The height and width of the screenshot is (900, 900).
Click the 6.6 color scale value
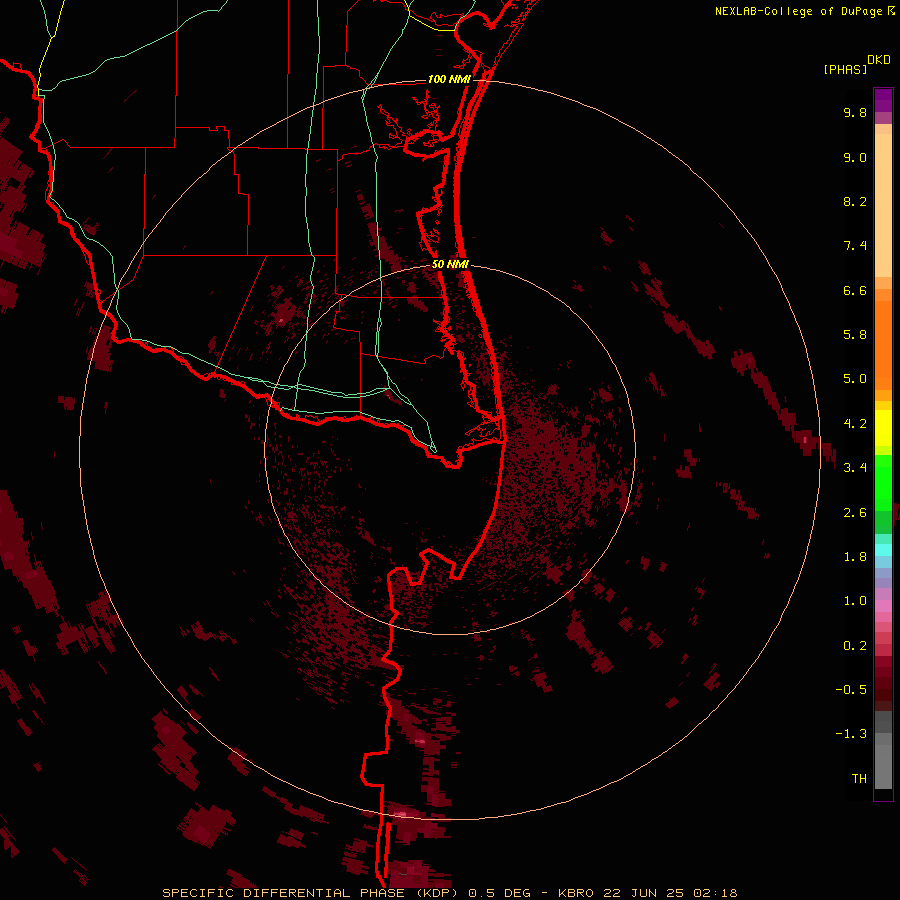855,290
